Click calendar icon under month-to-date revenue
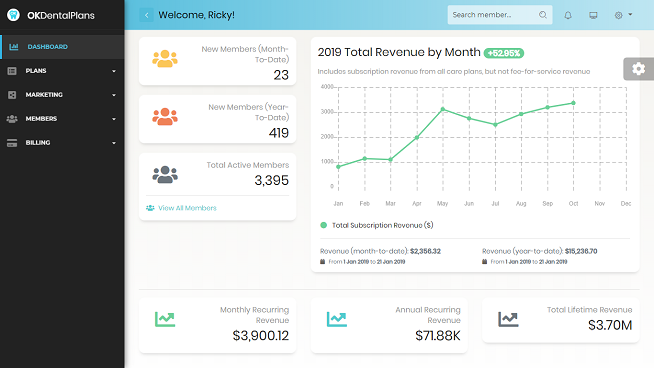 coord(322,262)
